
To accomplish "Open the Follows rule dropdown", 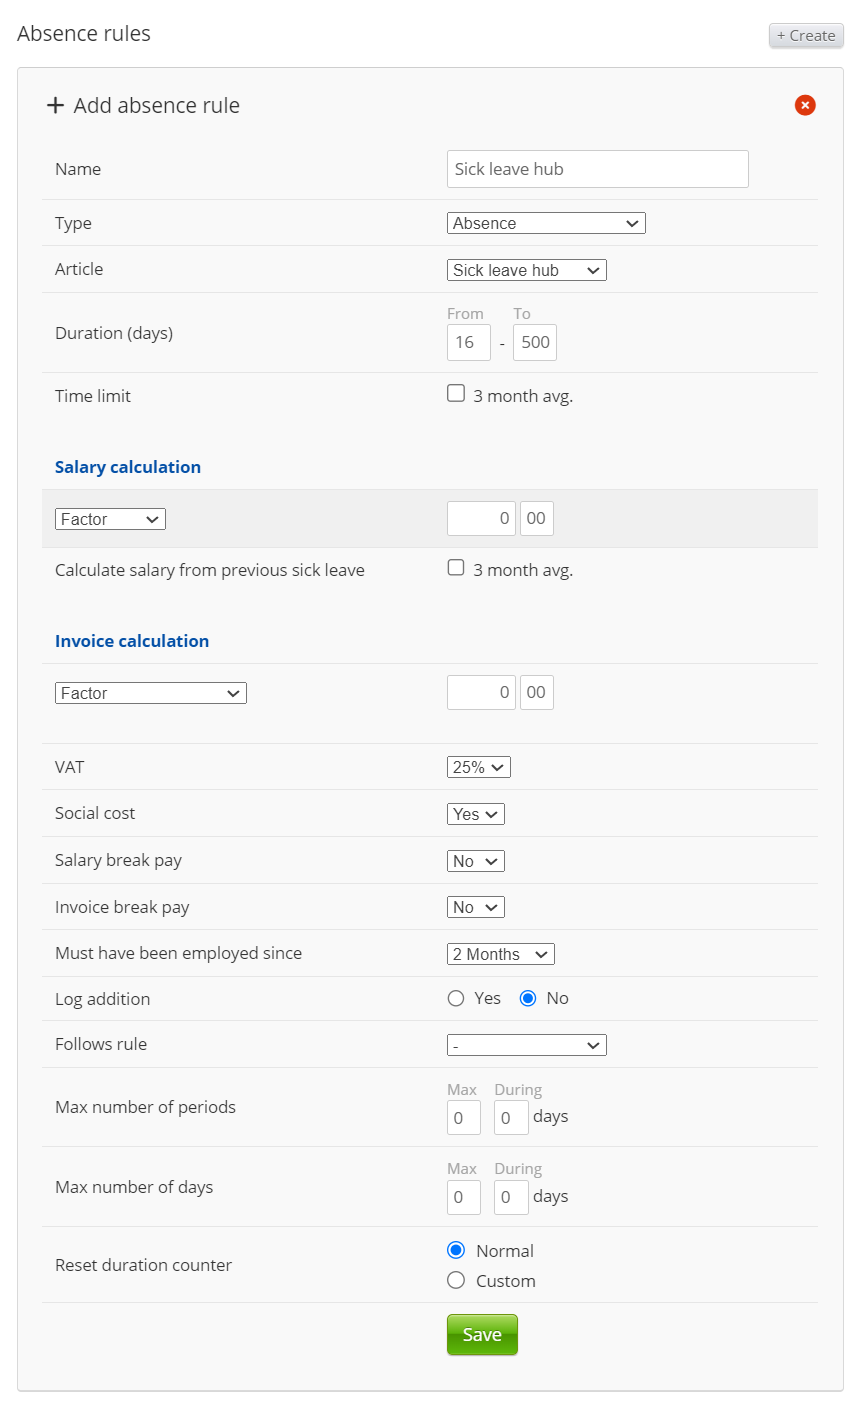I will [x=526, y=1045].
